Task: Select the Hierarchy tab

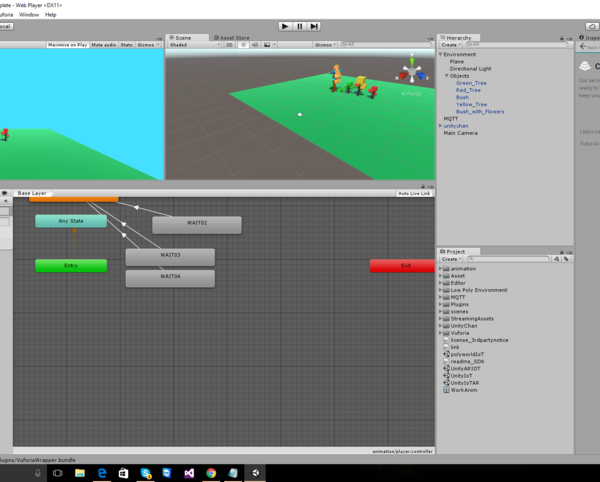Action: tap(458, 37)
